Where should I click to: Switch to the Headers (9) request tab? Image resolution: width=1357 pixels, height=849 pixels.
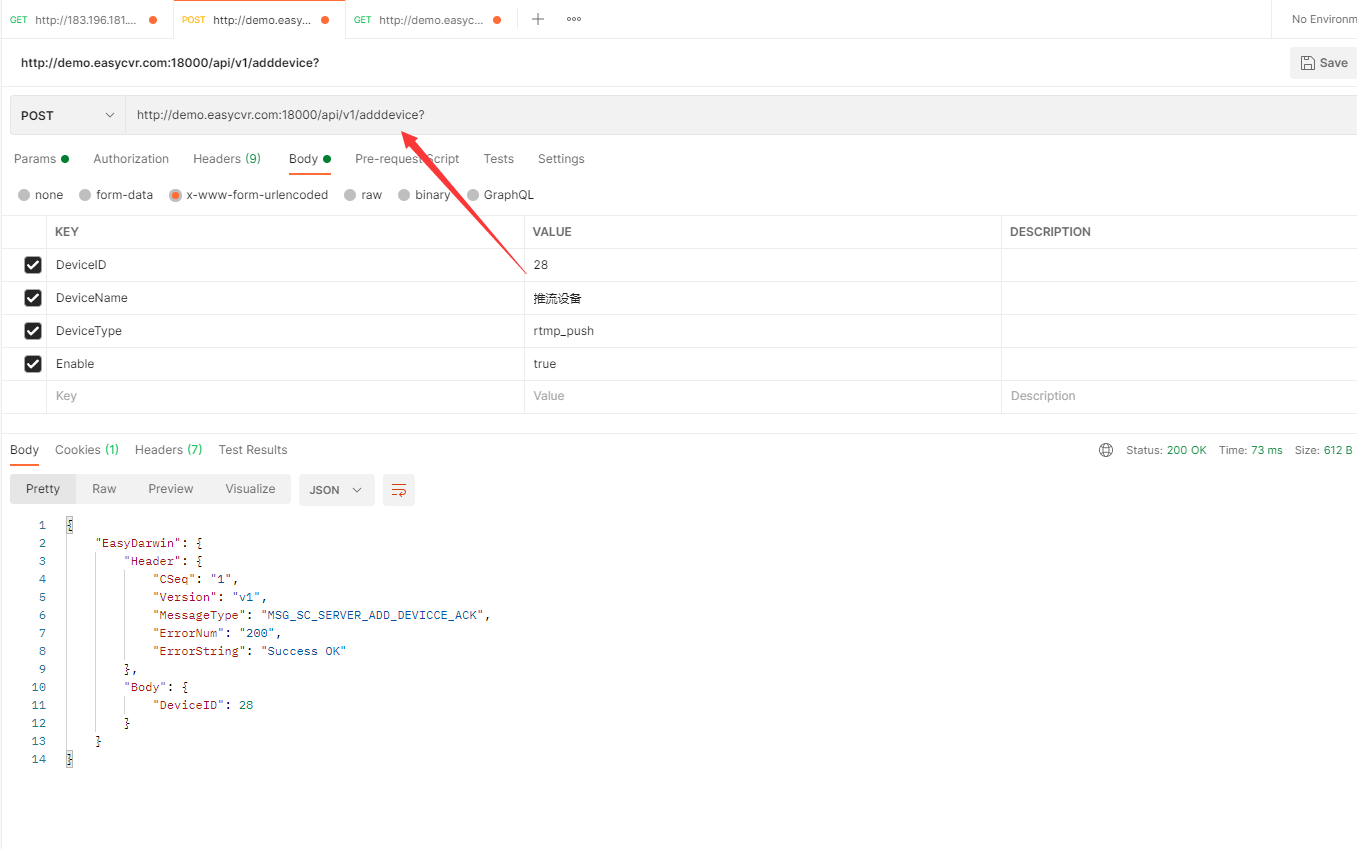pos(226,159)
